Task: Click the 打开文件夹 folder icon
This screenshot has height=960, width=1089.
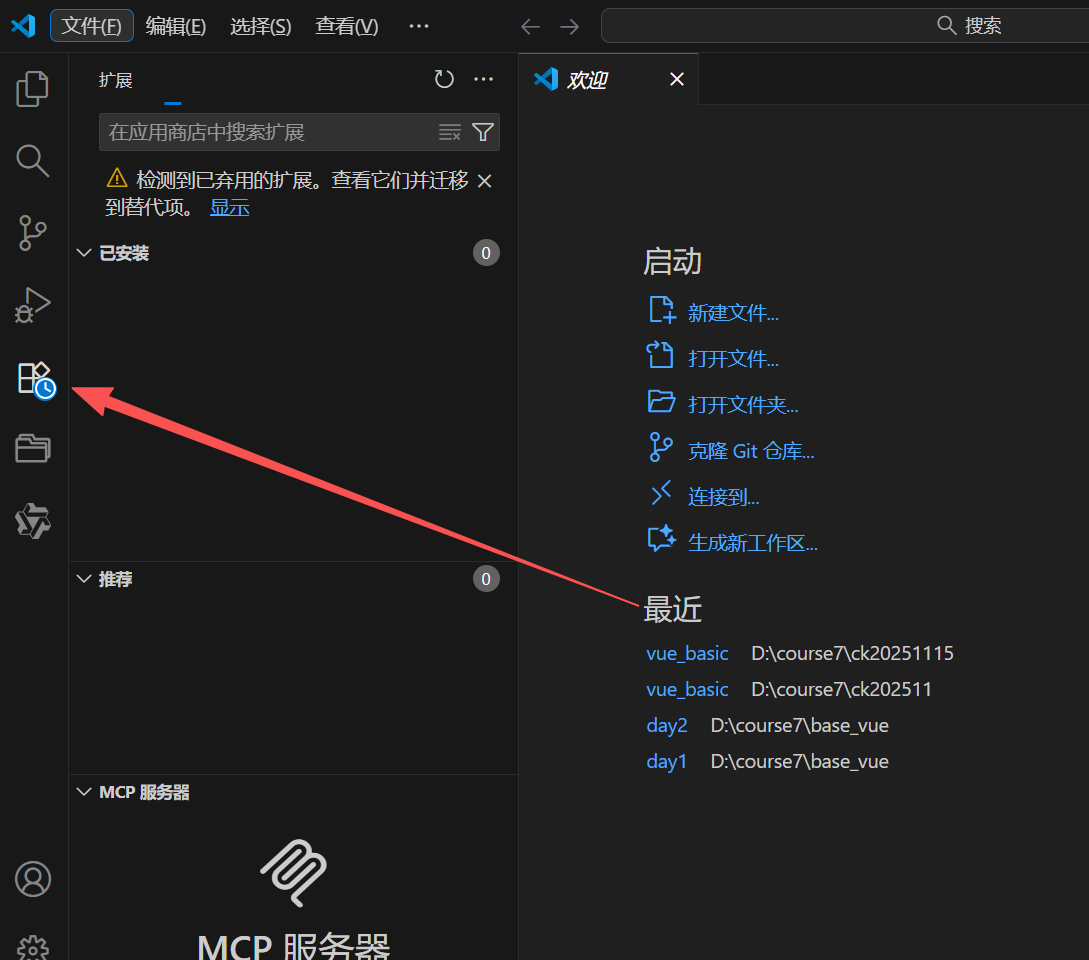Action: click(661, 402)
